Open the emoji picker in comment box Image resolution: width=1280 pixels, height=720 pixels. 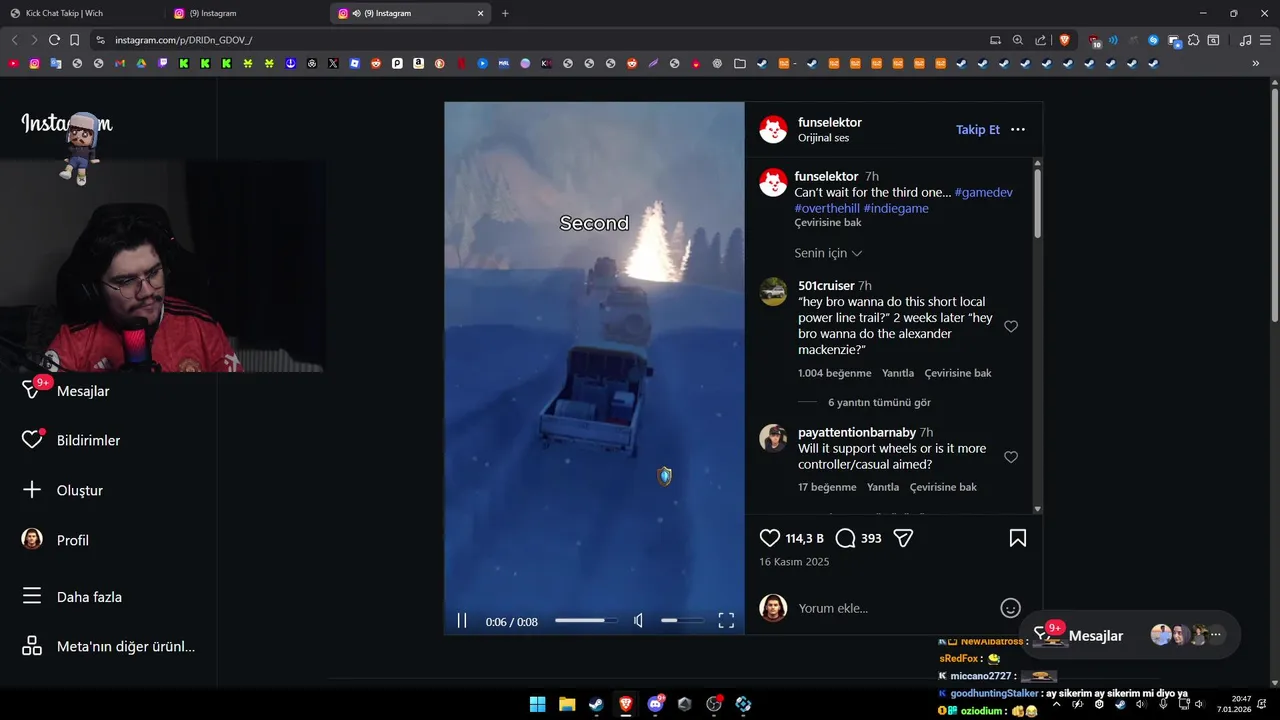tap(1011, 608)
